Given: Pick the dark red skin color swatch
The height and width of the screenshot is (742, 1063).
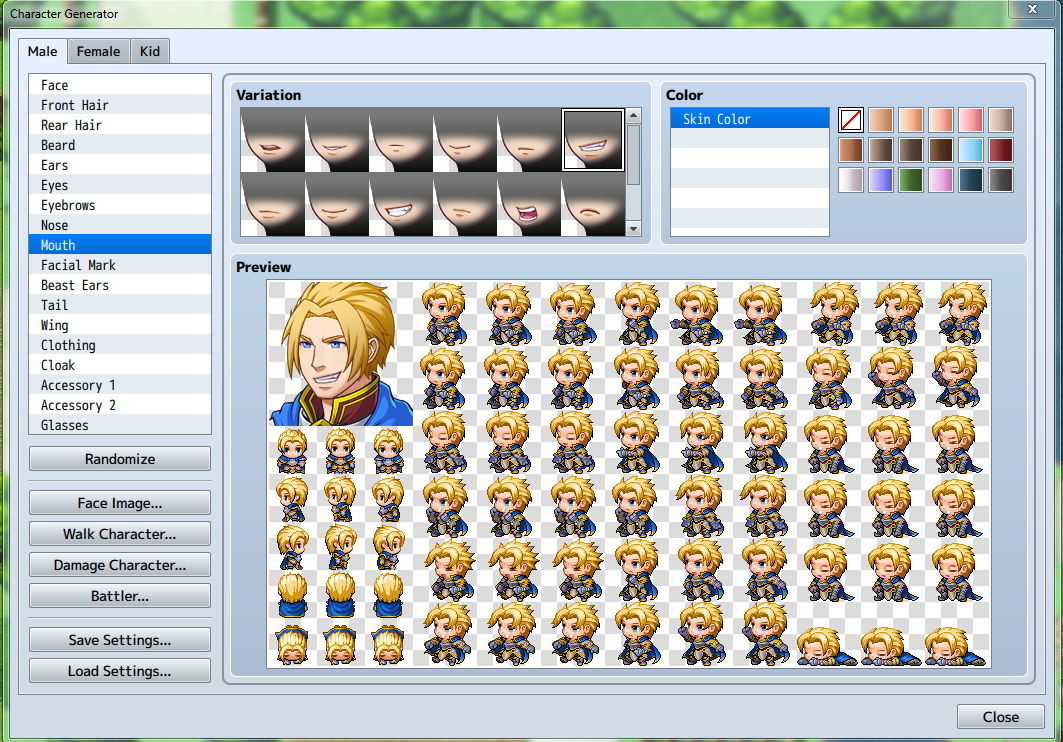Looking at the screenshot, I should [x=1001, y=150].
